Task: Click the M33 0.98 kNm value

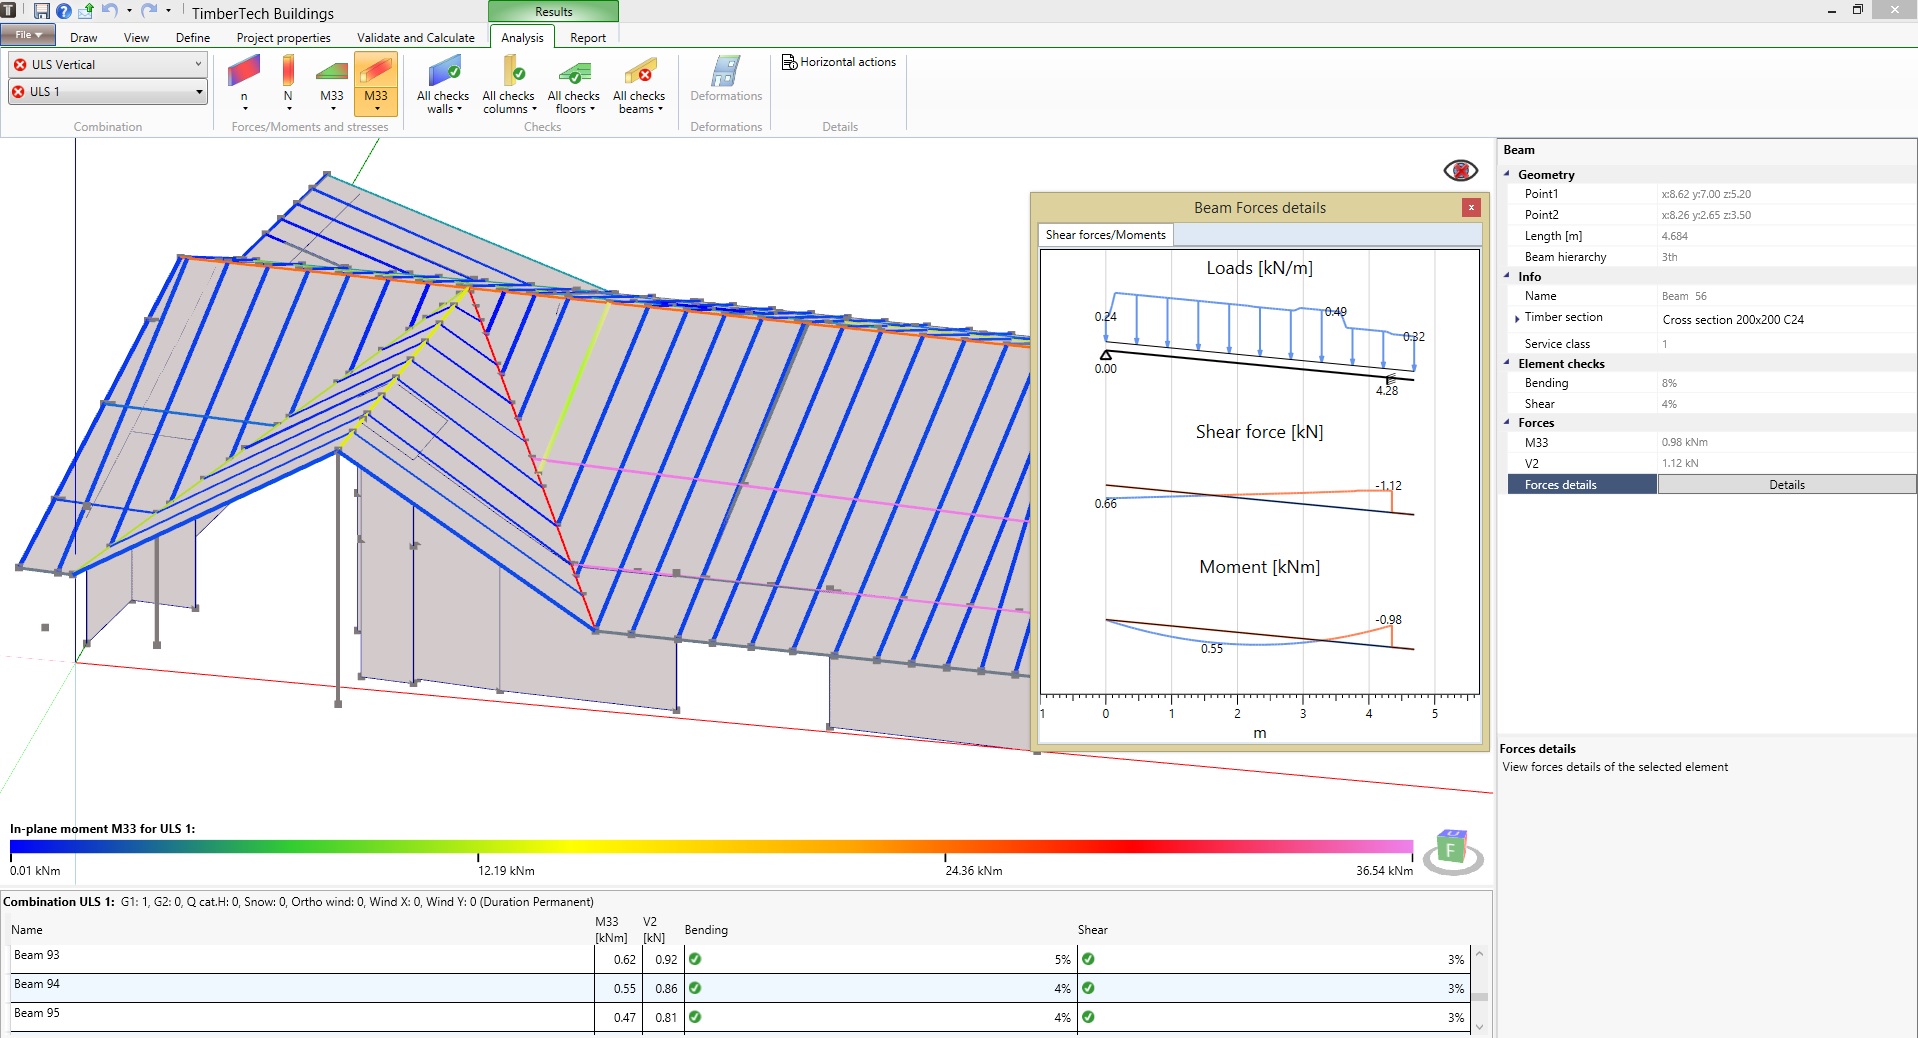Action: tap(1684, 442)
